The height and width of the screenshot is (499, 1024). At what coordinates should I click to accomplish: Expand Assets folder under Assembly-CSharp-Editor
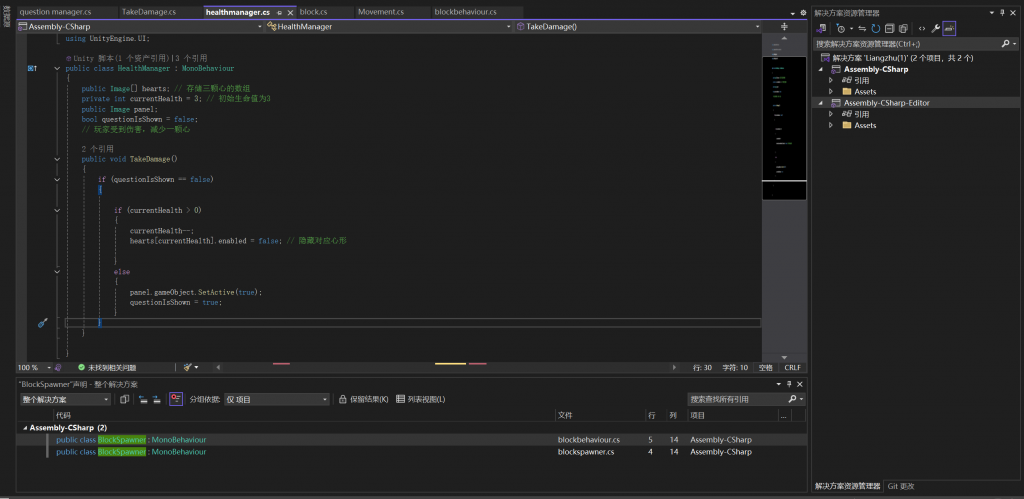click(x=831, y=125)
